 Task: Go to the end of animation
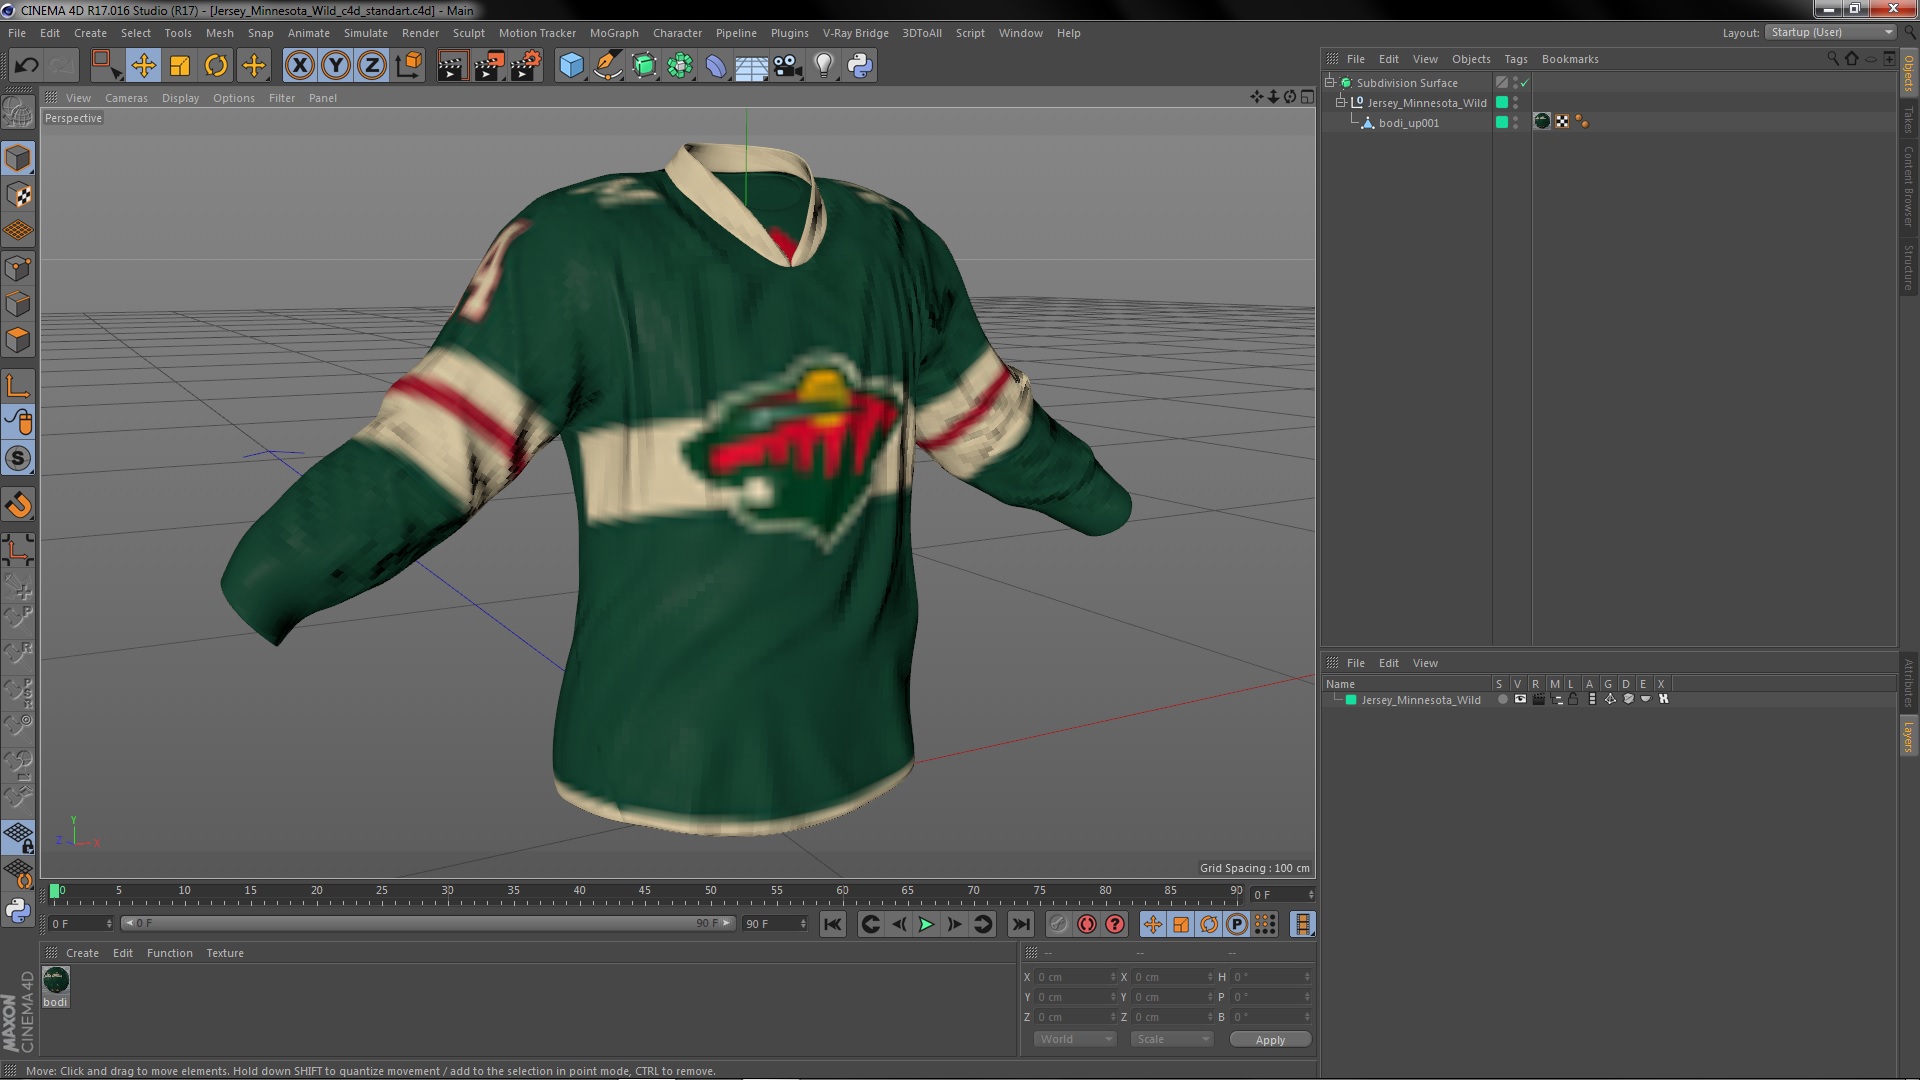click(1020, 925)
